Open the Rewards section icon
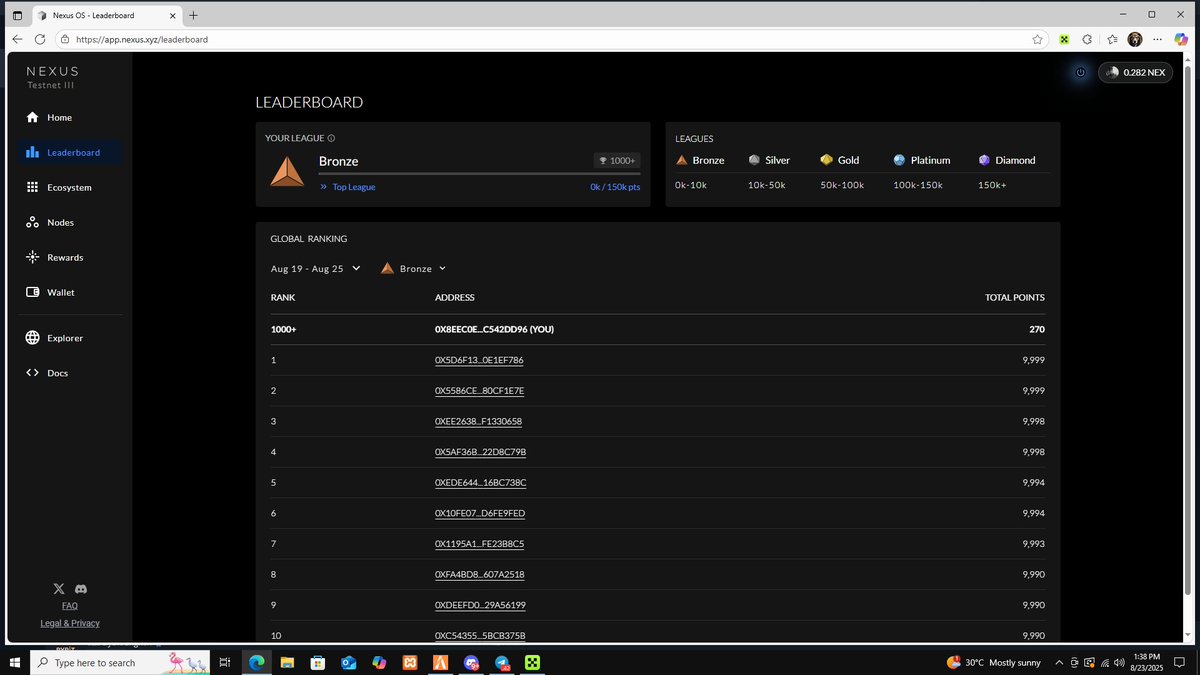Viewport: 1200px width, 675px height. tap(32, 257)
